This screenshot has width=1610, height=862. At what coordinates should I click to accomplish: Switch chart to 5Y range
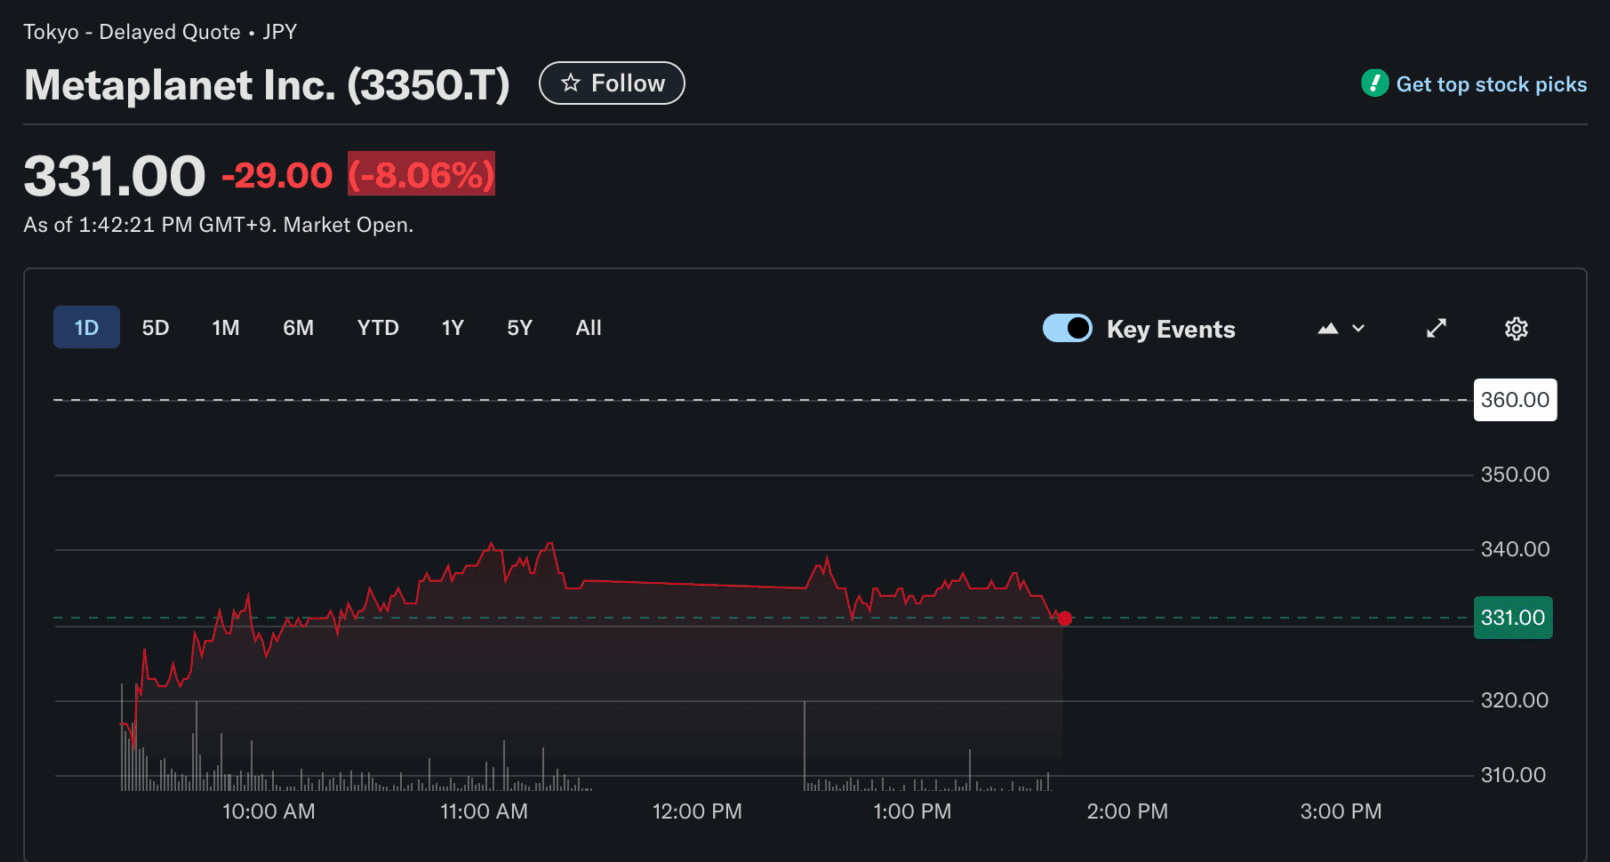pyautogui.click(x=520, y=327)
